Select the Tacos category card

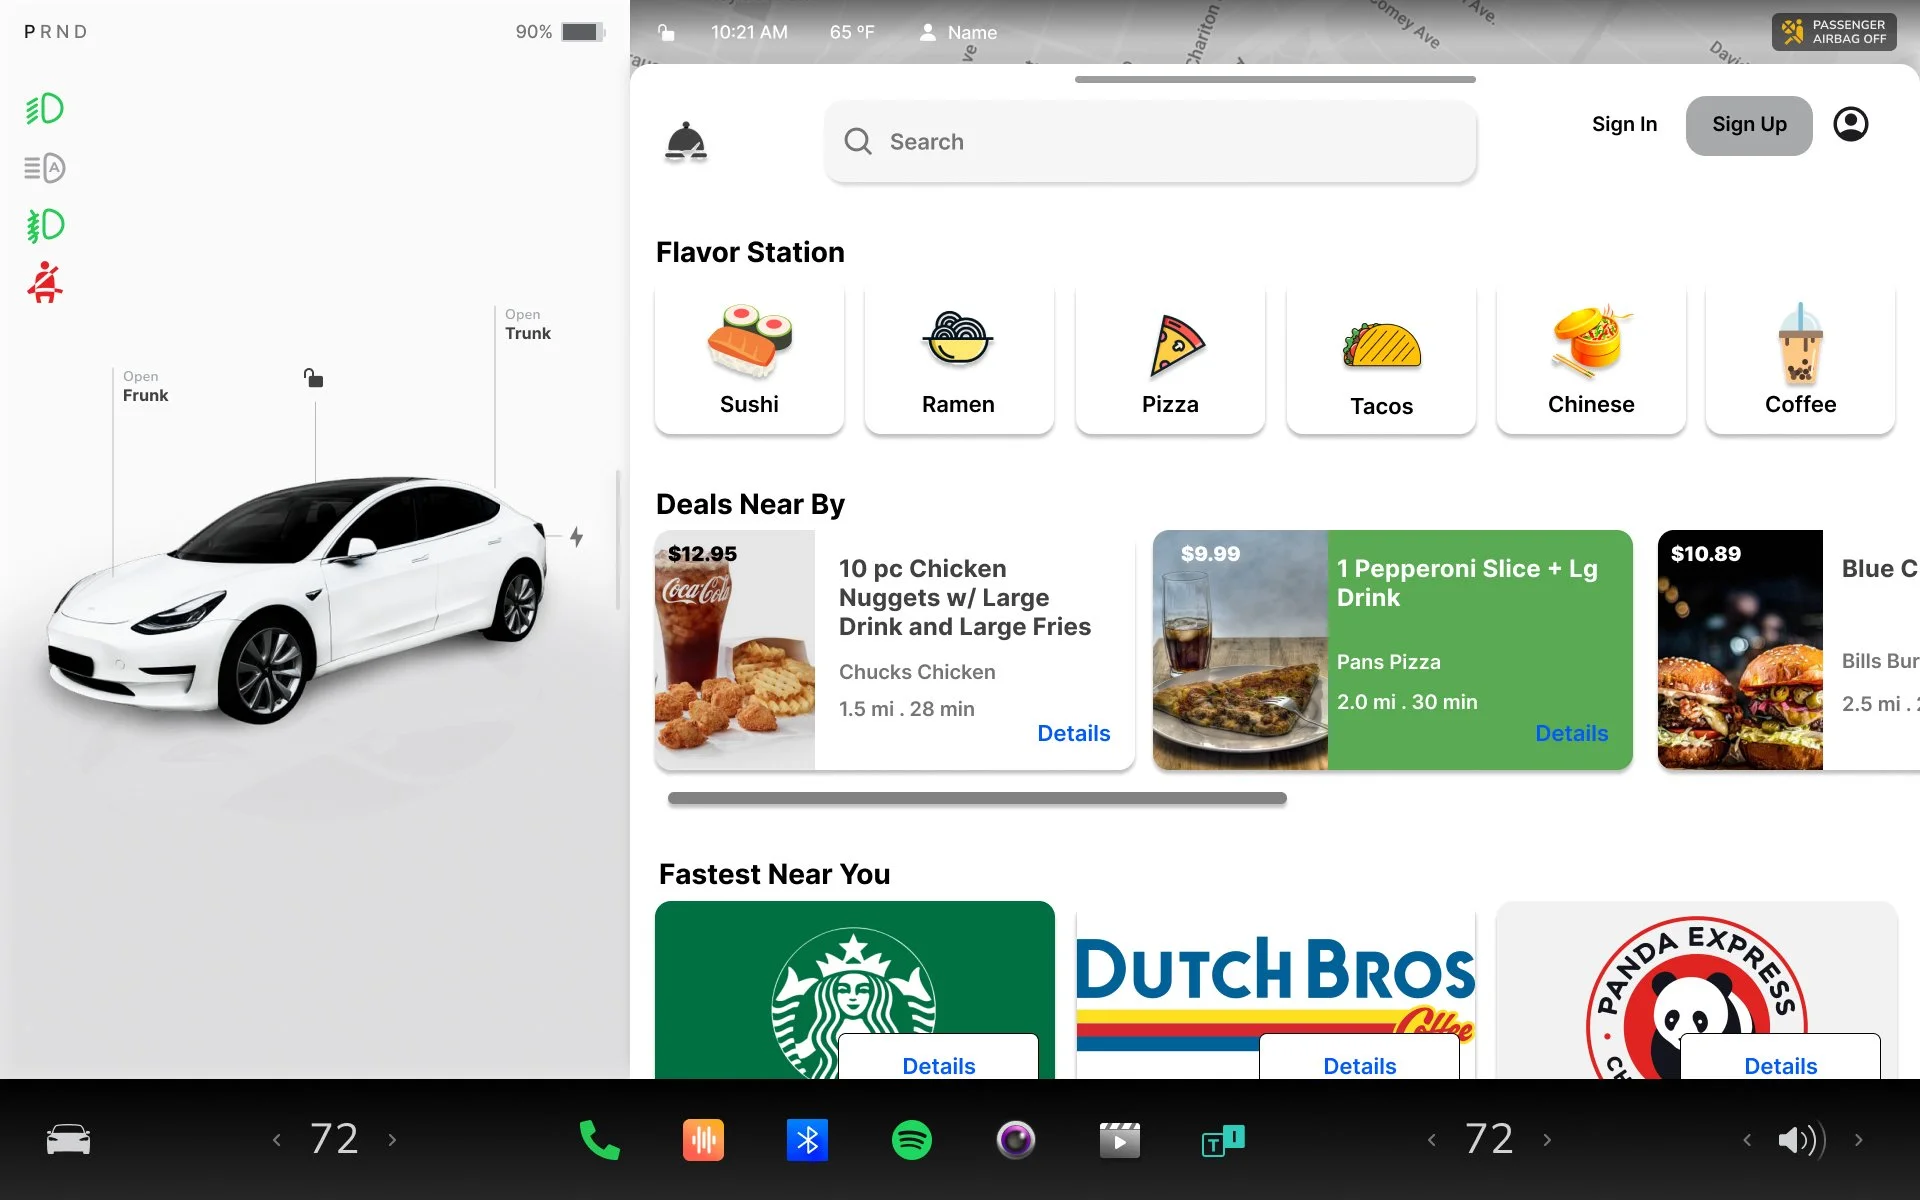(x=1381, y=360)
